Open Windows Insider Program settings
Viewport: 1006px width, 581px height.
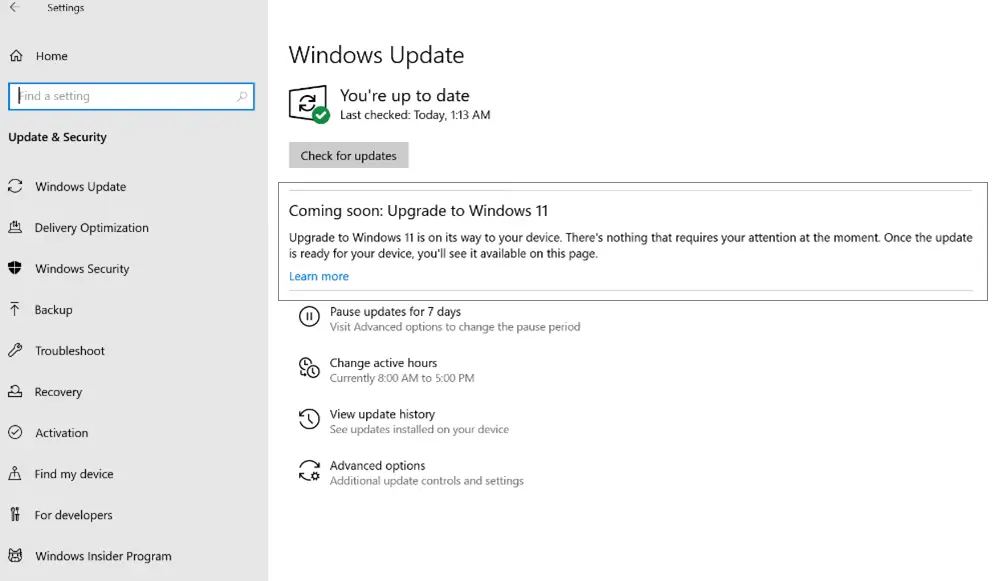point(103,556)
